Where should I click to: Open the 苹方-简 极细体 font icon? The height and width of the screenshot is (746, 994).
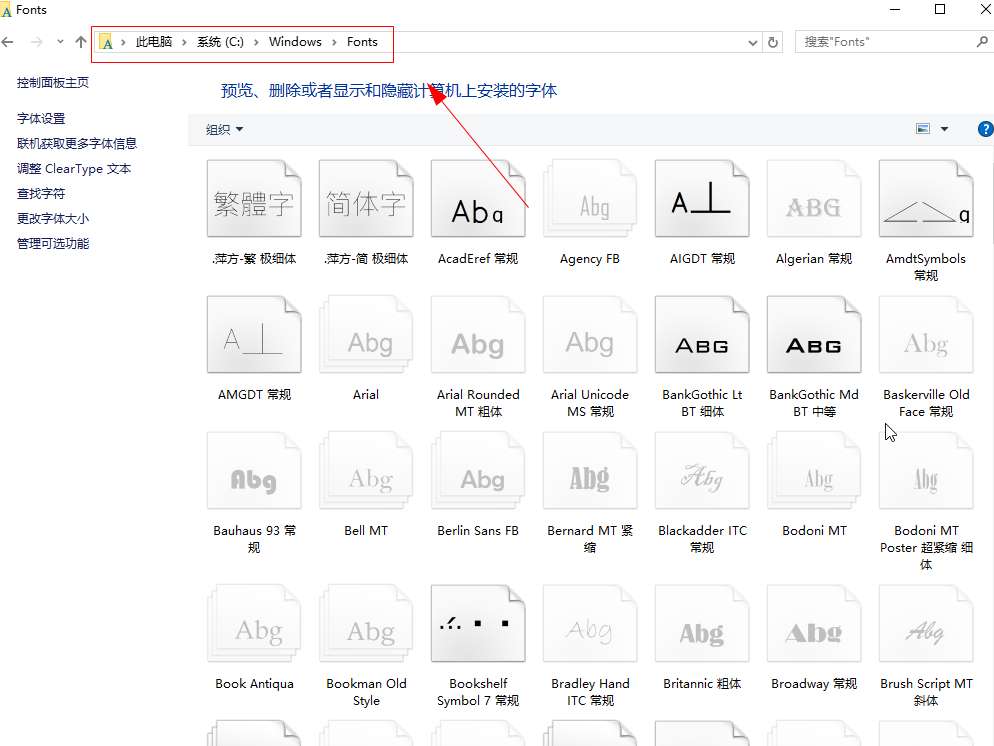pos(366,199)
